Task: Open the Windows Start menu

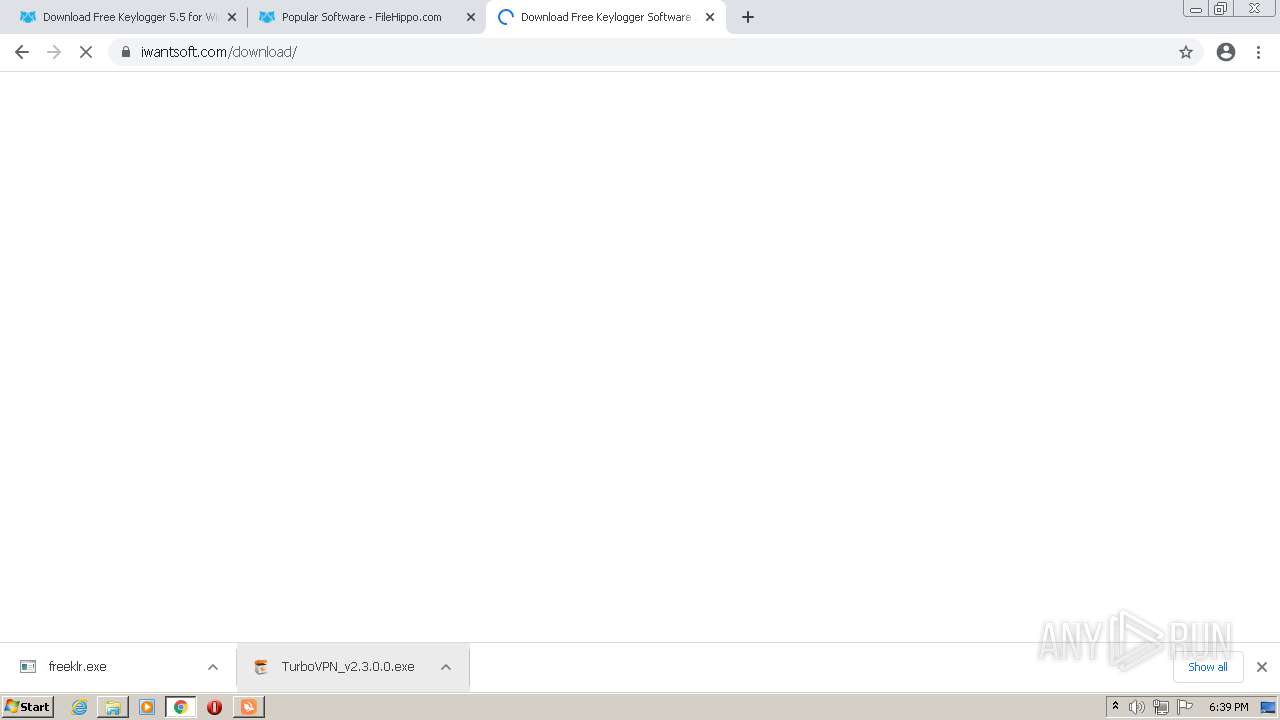Action: [x=28, y=706]
